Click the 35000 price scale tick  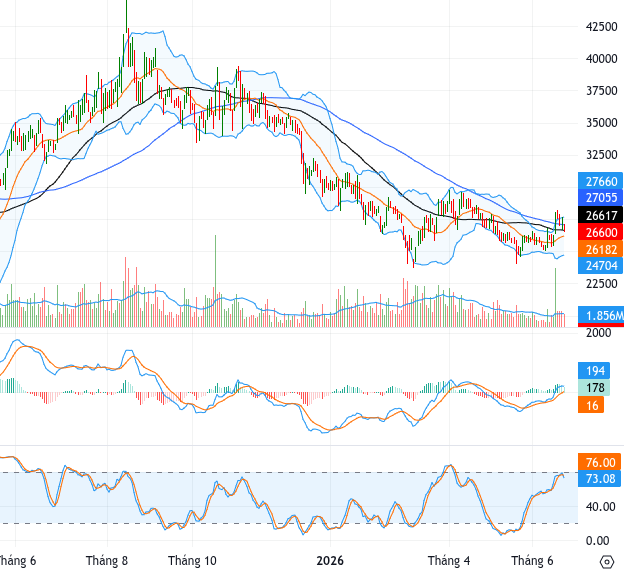pos(601,123)
